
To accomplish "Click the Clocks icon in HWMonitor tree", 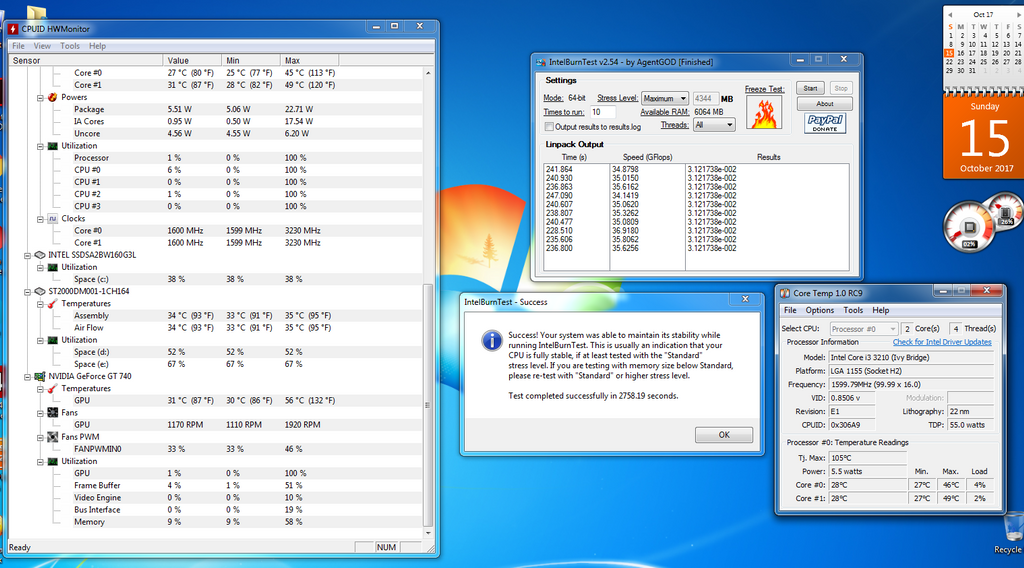I will (x=53, y=219).
